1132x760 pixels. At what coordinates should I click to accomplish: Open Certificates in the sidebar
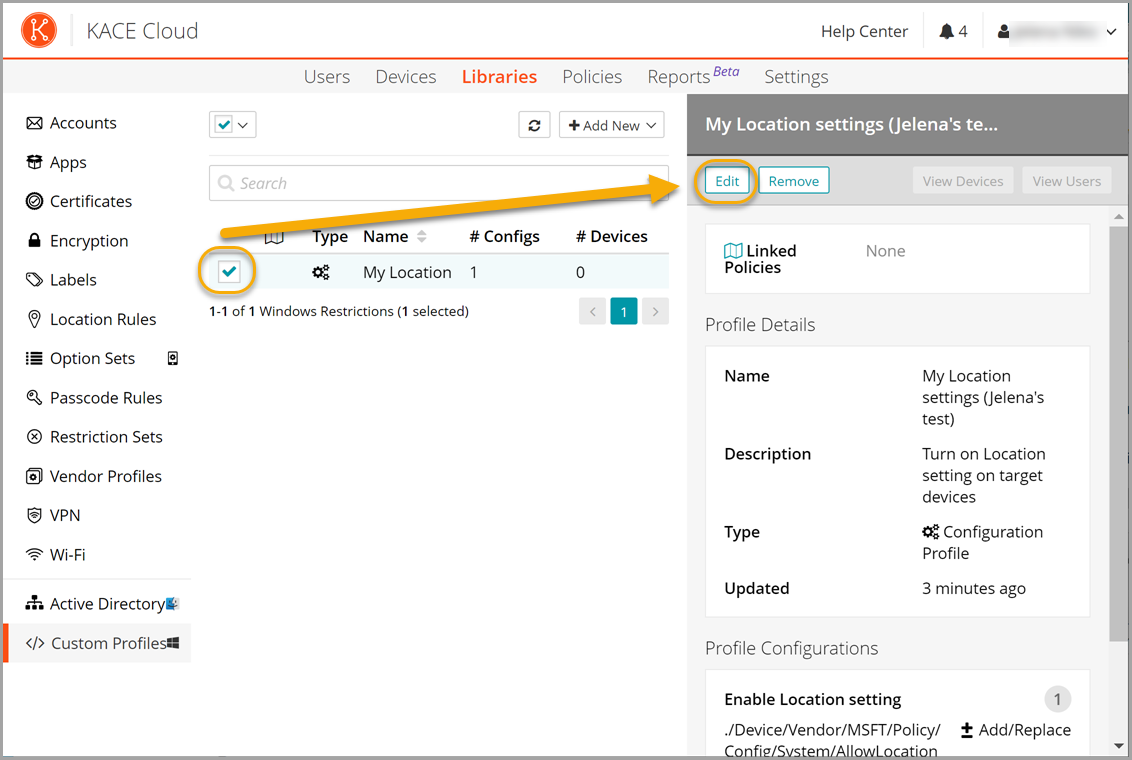click(90, 201)
